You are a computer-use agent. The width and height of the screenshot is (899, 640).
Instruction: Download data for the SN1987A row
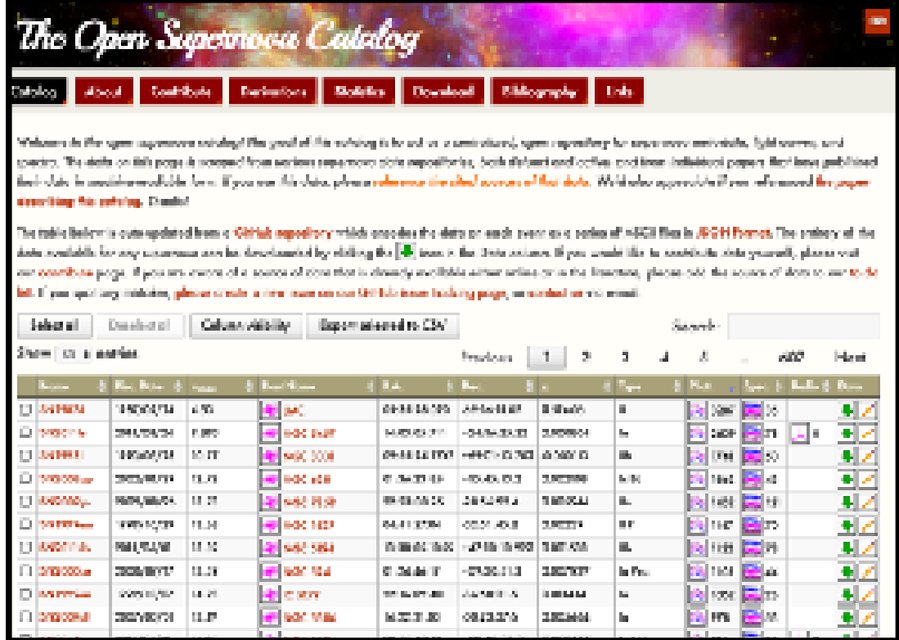tap(846, 411)
